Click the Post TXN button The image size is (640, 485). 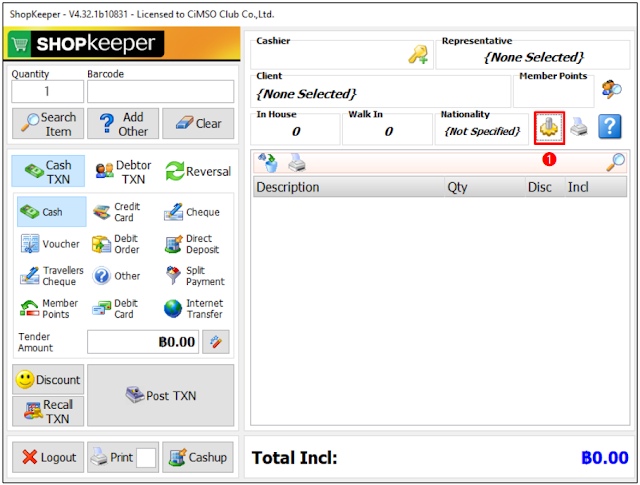[x=160, y=396]
